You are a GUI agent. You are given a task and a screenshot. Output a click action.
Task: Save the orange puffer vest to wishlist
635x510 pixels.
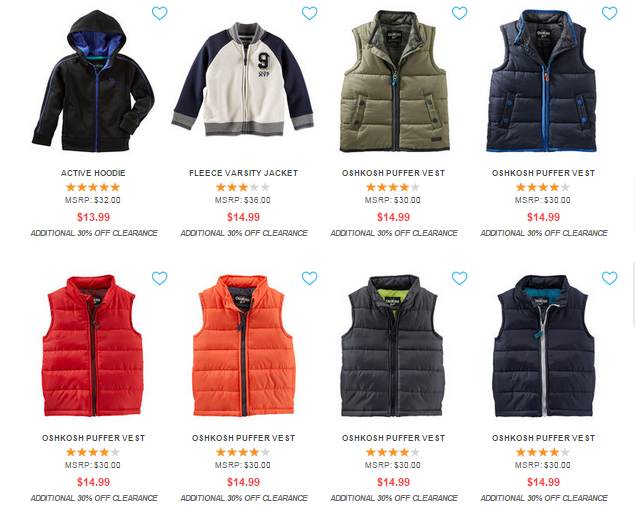309,278
